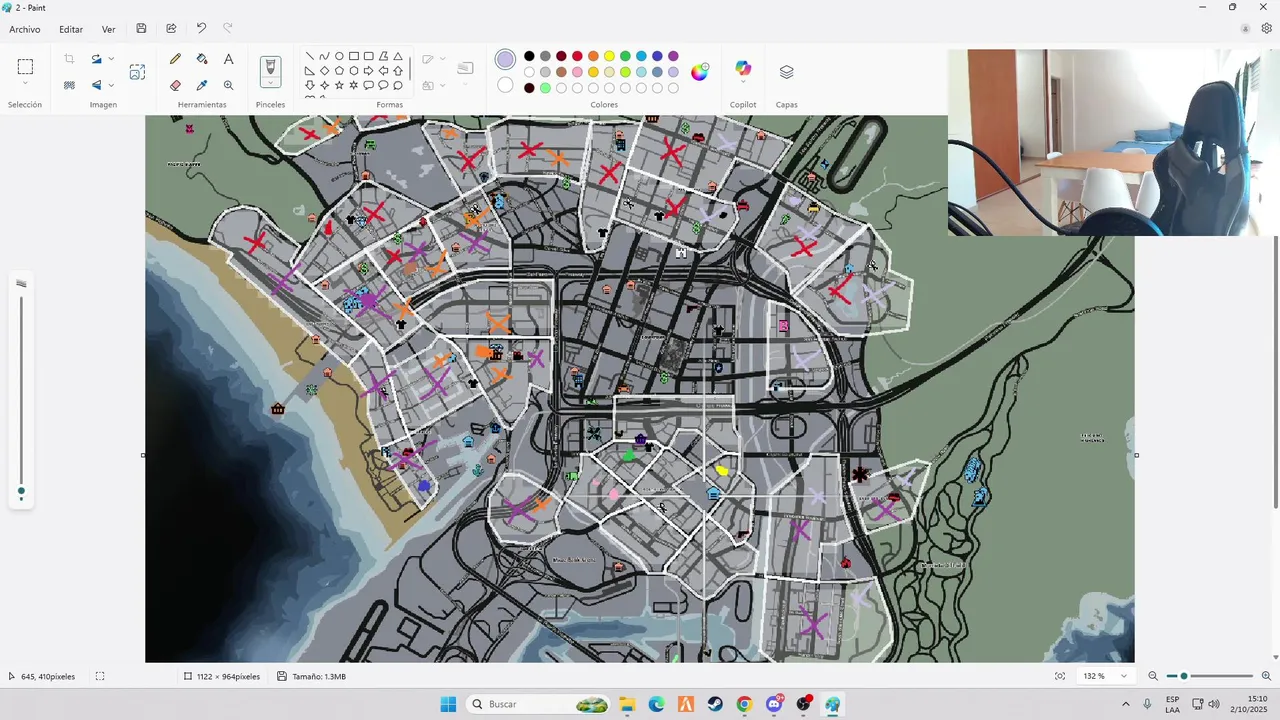This screenshot has height=720, width=1280.
Task: Open Google Chrome from taskbar
Action: click(x=744, y=704)
